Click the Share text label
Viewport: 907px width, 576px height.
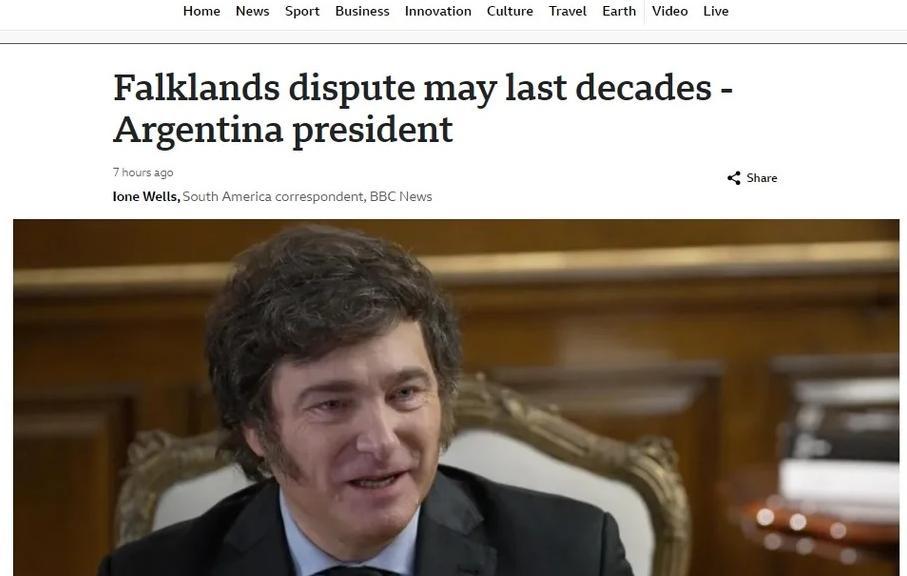(762, 178)
